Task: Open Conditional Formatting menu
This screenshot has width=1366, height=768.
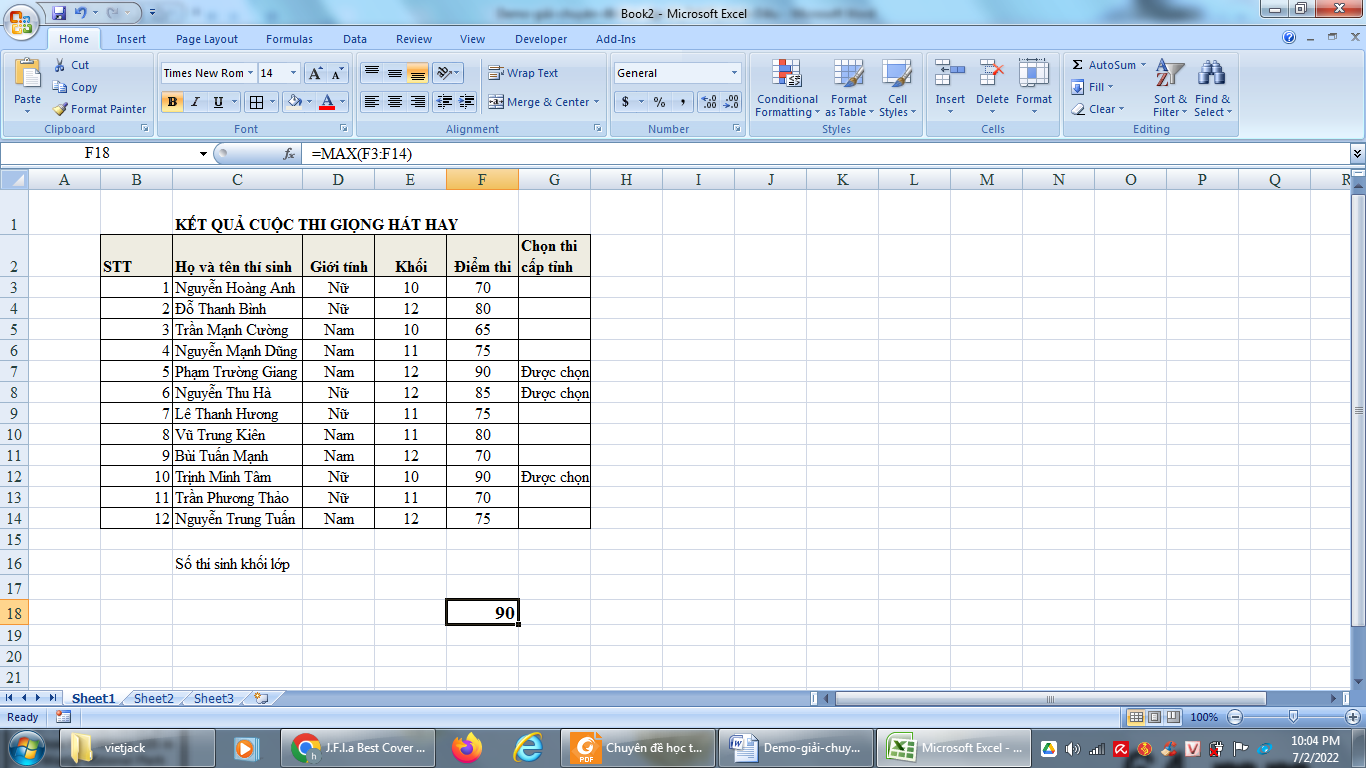Action: (x=787, y=88)
